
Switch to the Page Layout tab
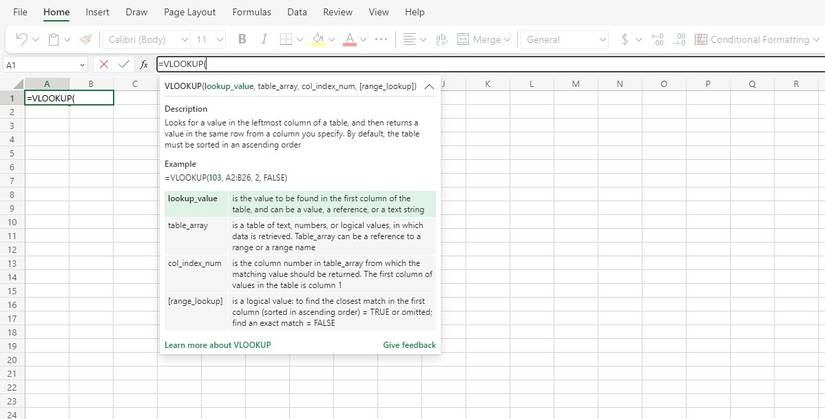tap(189, 12)
